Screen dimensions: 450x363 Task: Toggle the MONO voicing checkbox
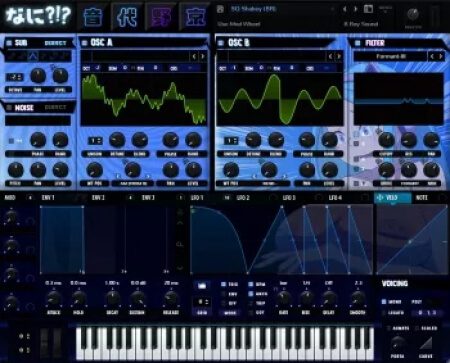point(384,302)
